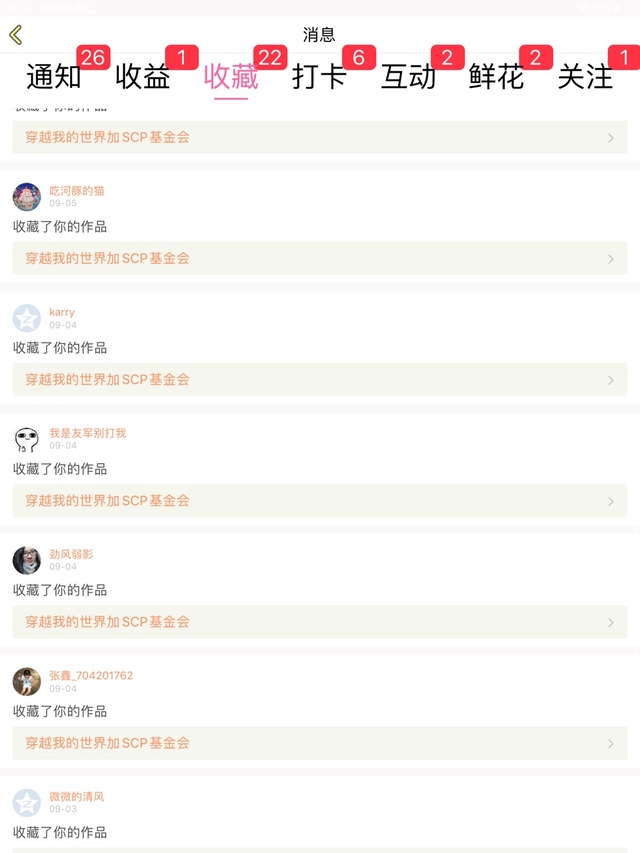Switch to the 通知 tab

[x=54, y=76]
